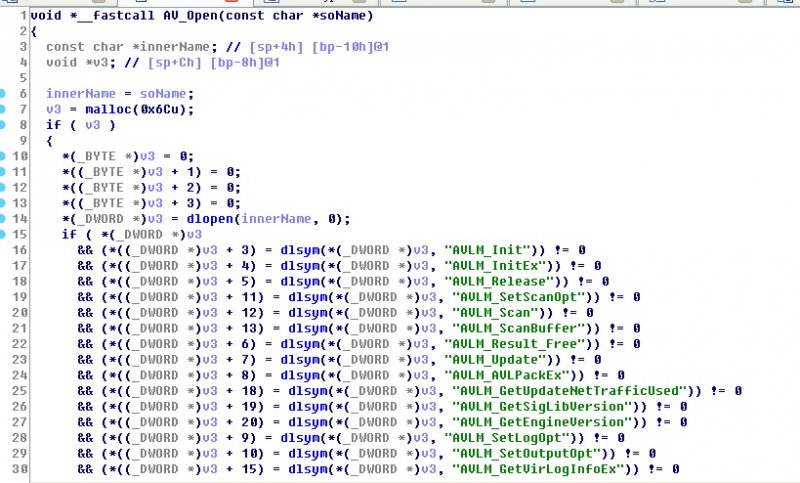This screenshot has width=800, height=483.
Task: Click the 0x6Cu constant
Action: coord(159,110)
